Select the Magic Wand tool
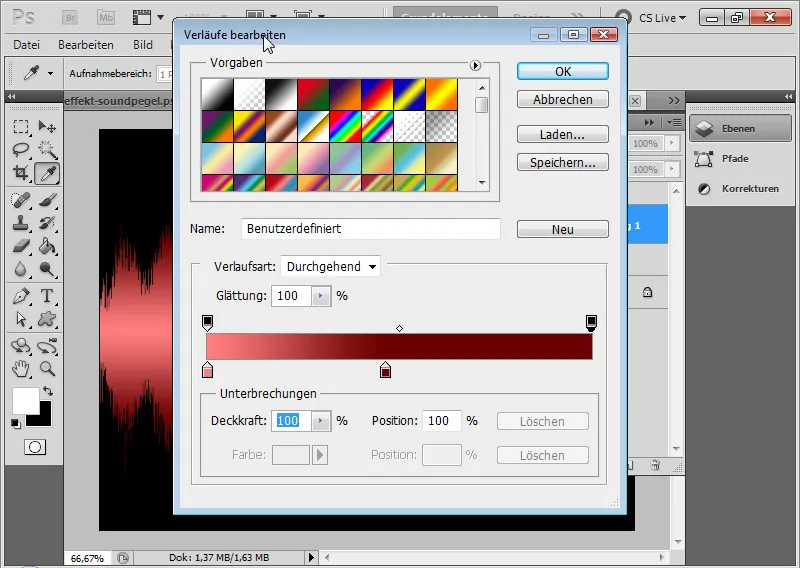800x568 pixels. point(47,150)
